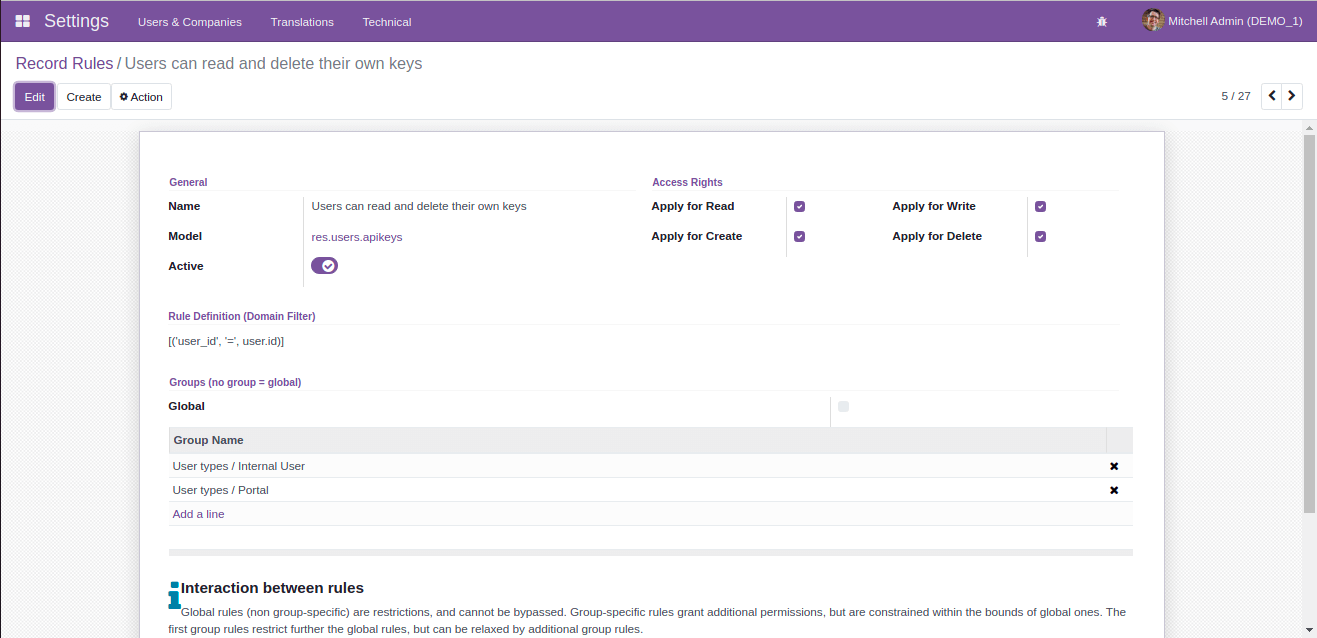Remove Internal User group row
This screenshot has height=638, width=1317.
point(1114,466)
